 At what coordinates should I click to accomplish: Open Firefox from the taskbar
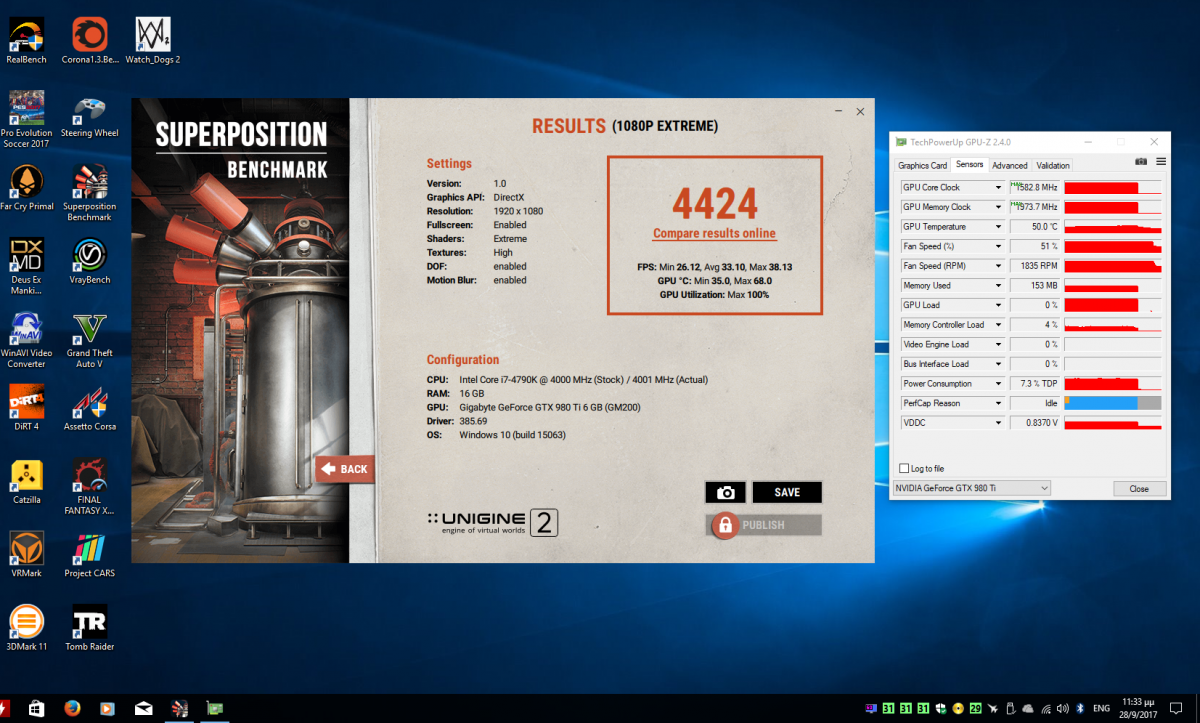(x=72, y=708)
